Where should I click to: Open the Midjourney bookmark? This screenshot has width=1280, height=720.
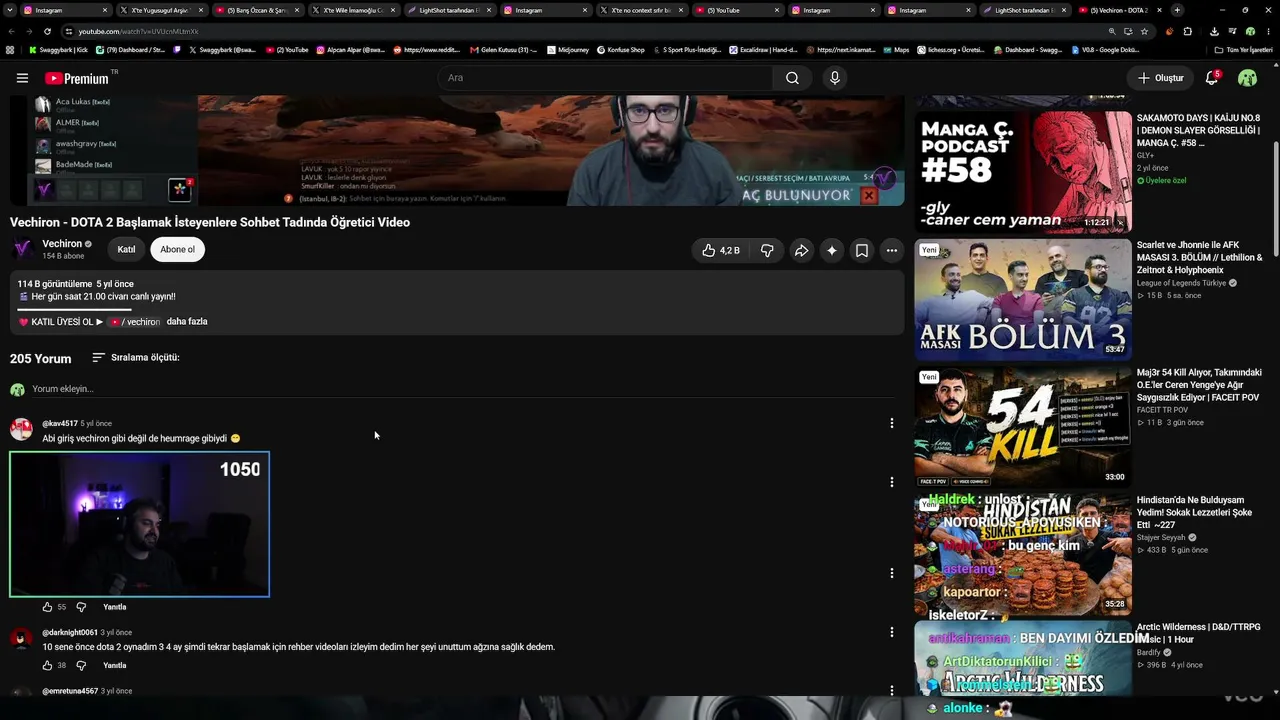567,49
